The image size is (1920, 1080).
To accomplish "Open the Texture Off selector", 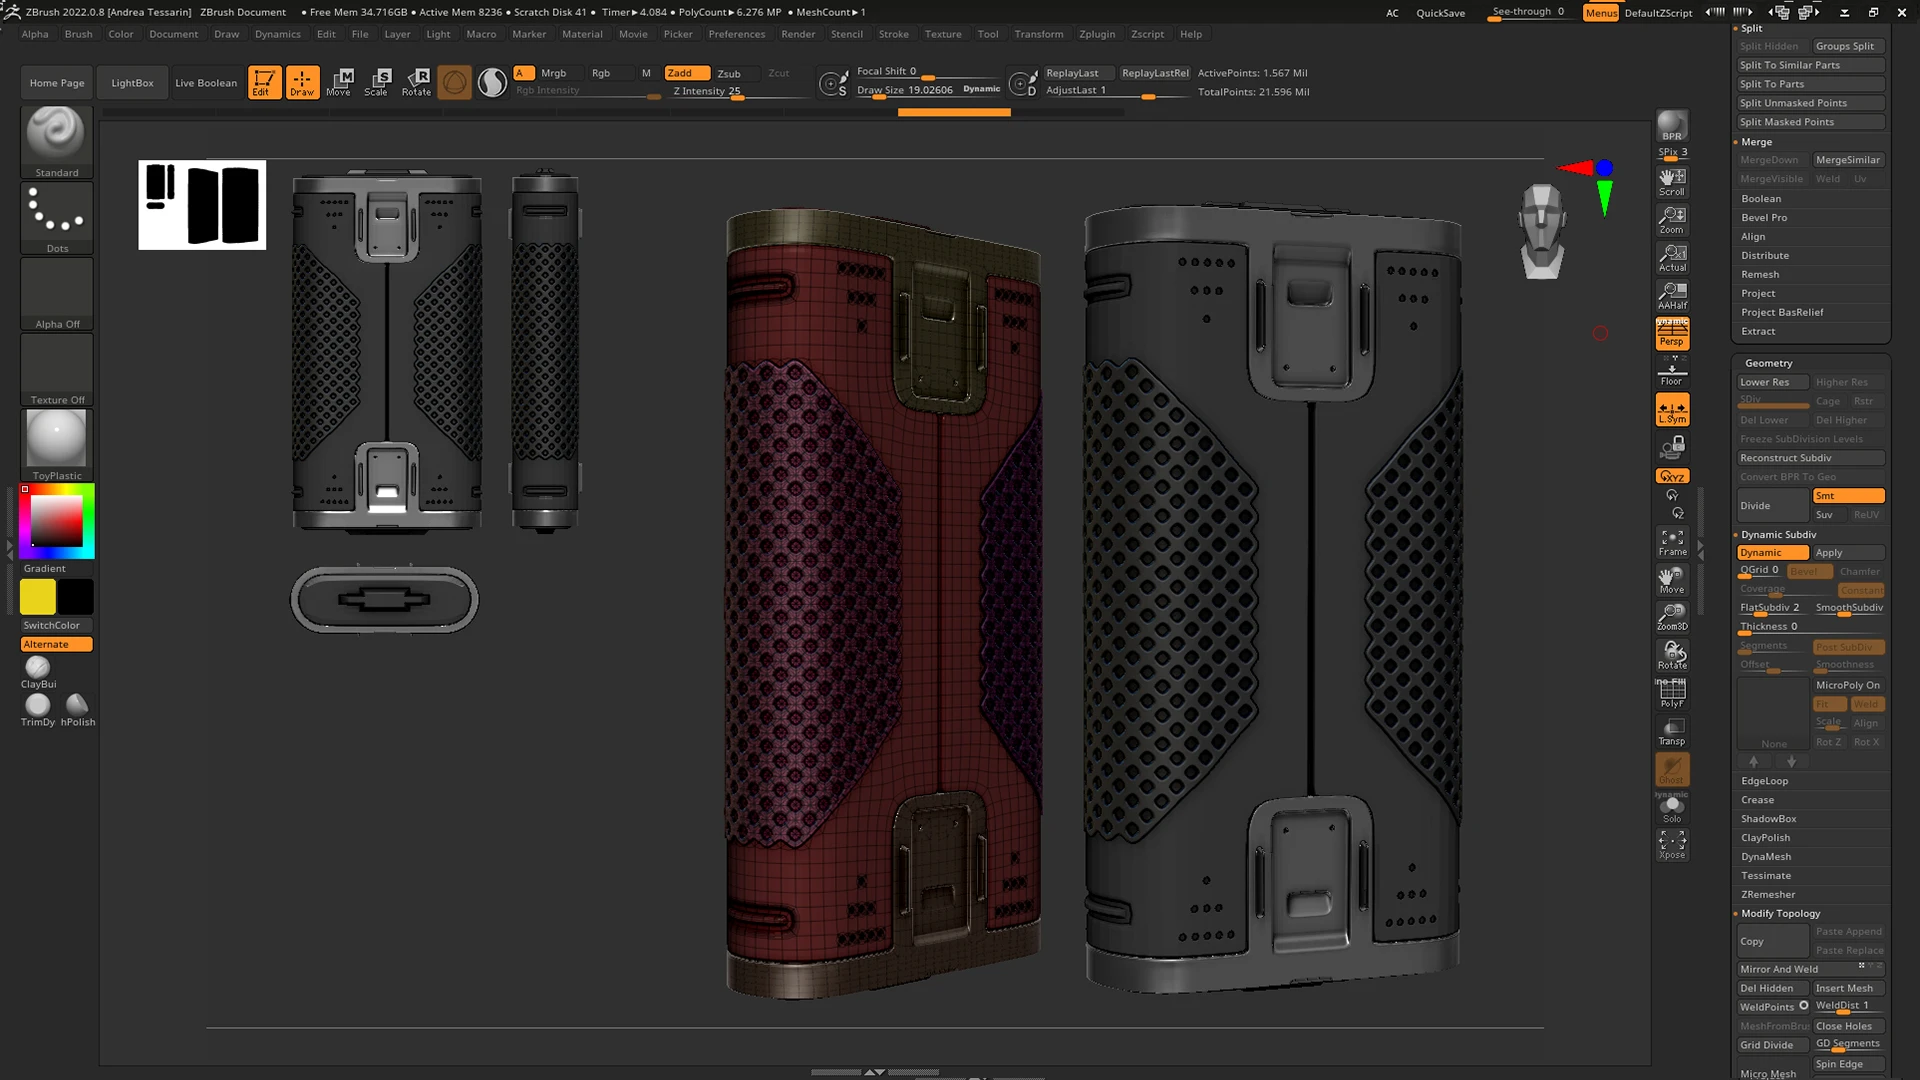I will (57, 370).
